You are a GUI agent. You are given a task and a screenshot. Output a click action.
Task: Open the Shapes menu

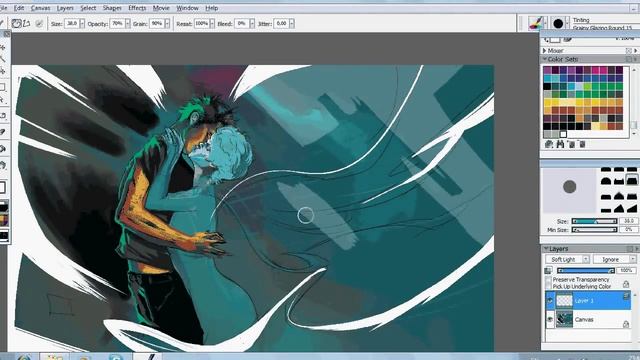[x=112, y=8]
